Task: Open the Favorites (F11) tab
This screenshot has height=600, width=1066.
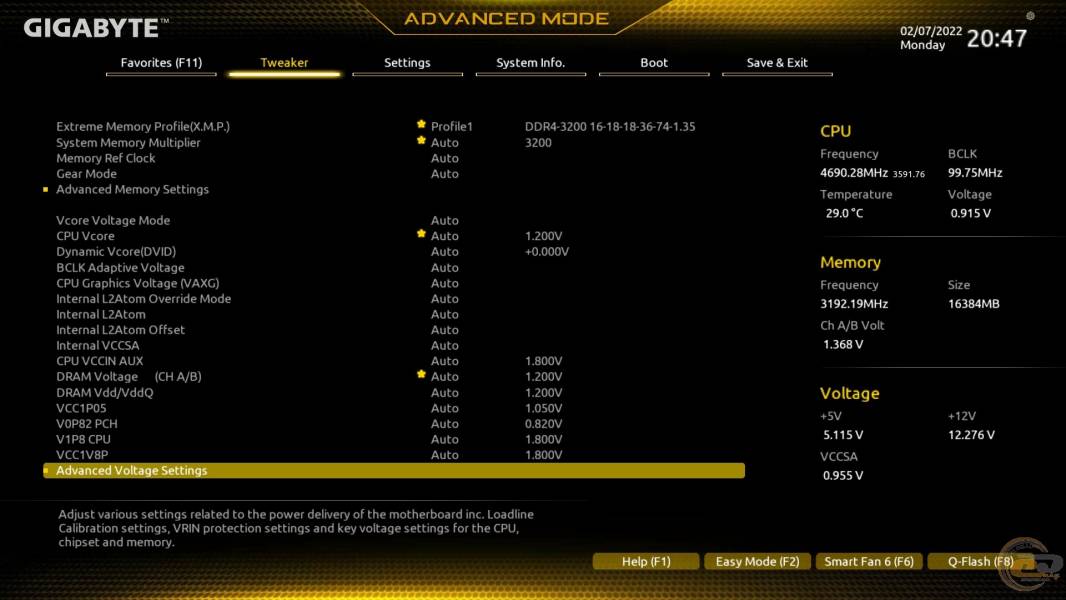Action: click(x=161, y=63)
